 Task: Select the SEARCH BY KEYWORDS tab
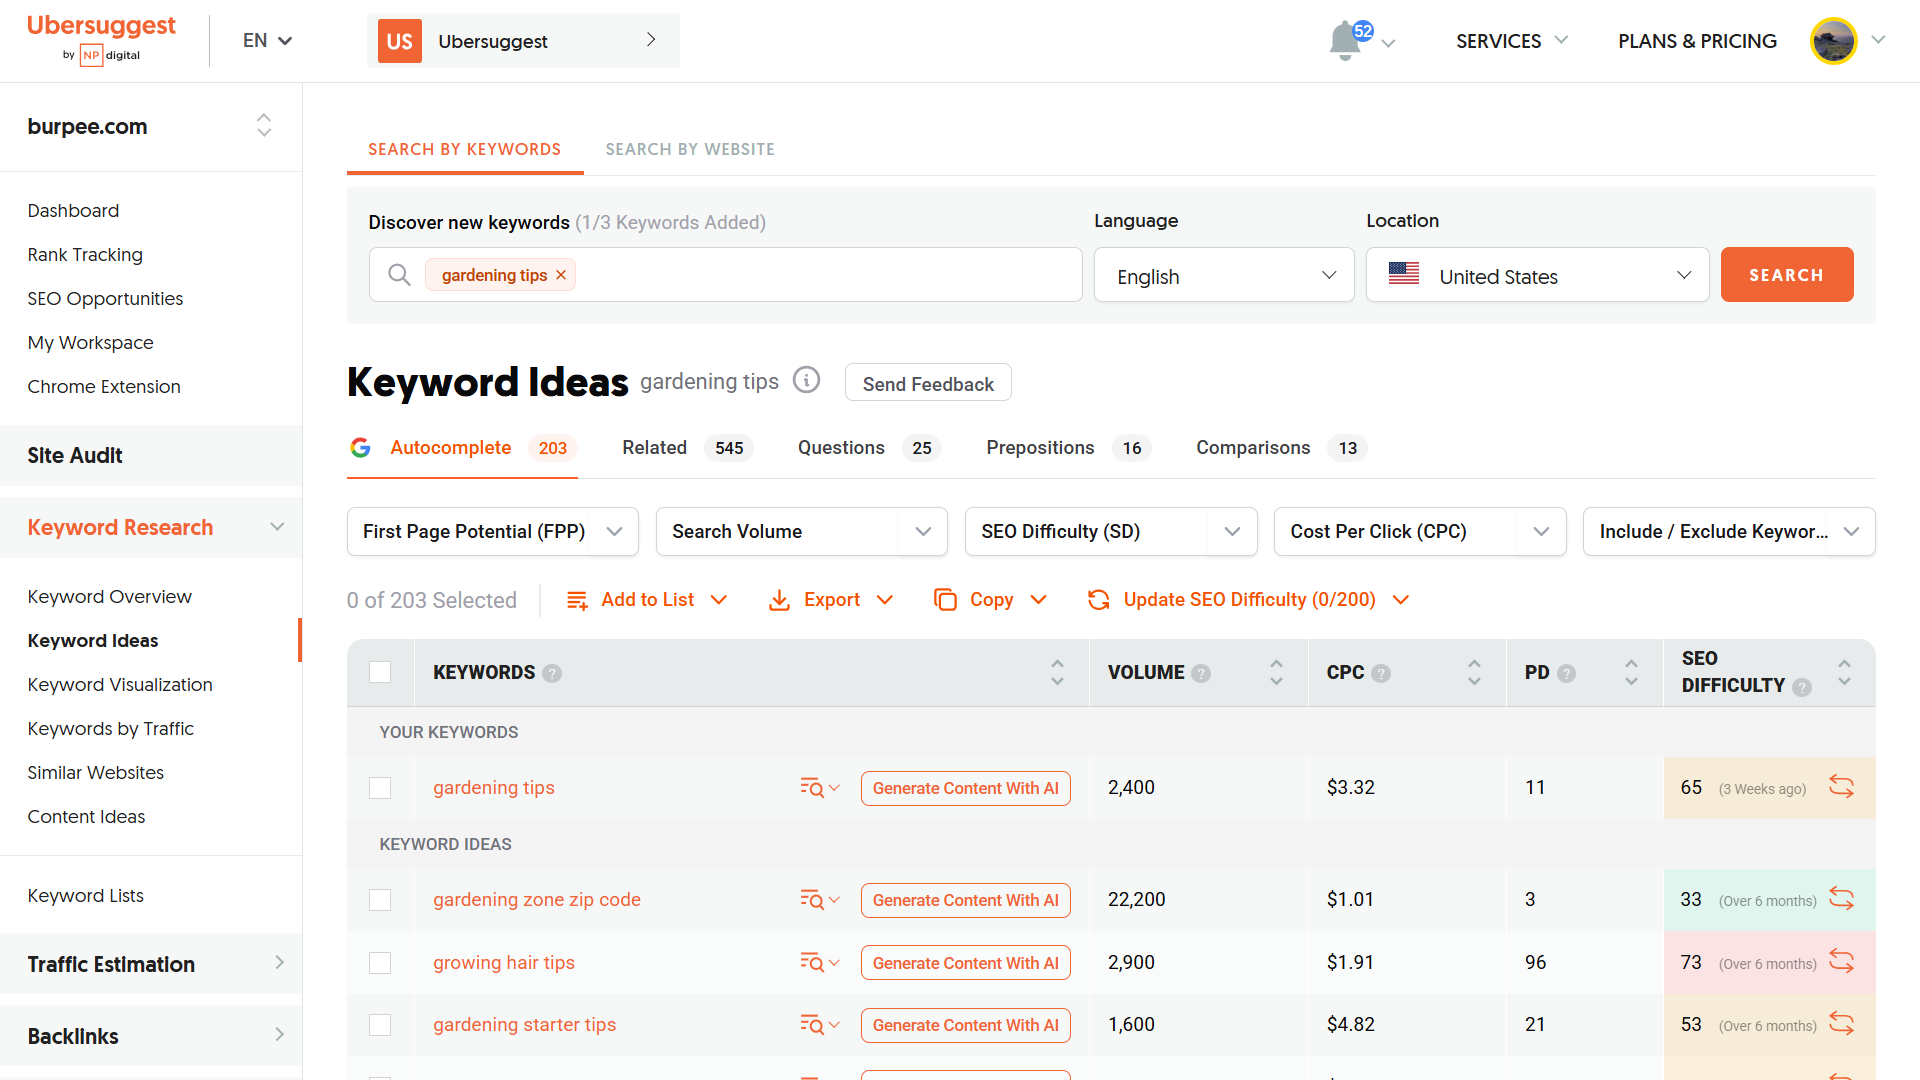pyautogui.click(x=465, y=149)
